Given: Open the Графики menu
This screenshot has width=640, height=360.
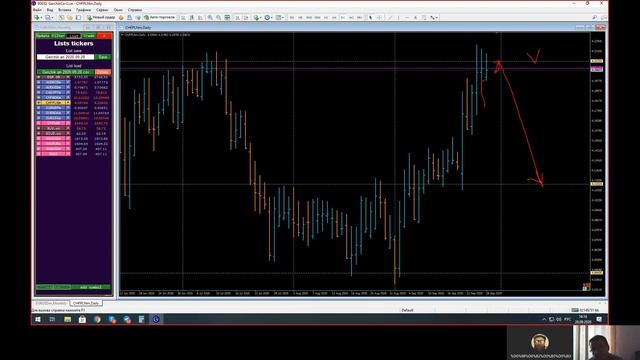Looking at the screenshot, I should click(x=83, y=9).
